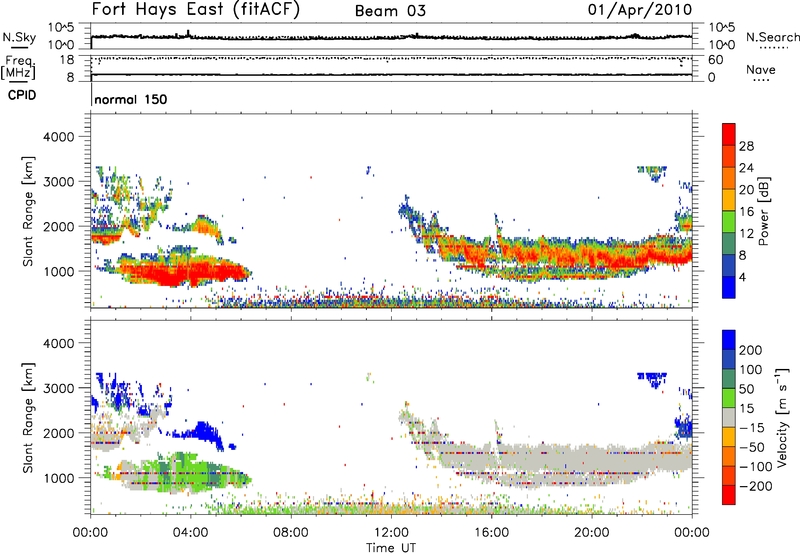Click the date '01/Apr/2010'
This screenshot has width=800, height=554.
click(x=640, y=10)
